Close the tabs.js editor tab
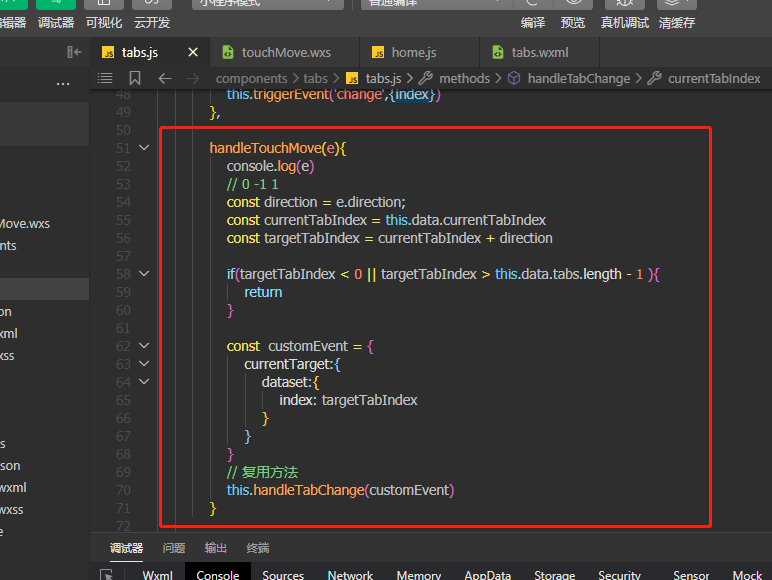 click(x=193, y=52)
